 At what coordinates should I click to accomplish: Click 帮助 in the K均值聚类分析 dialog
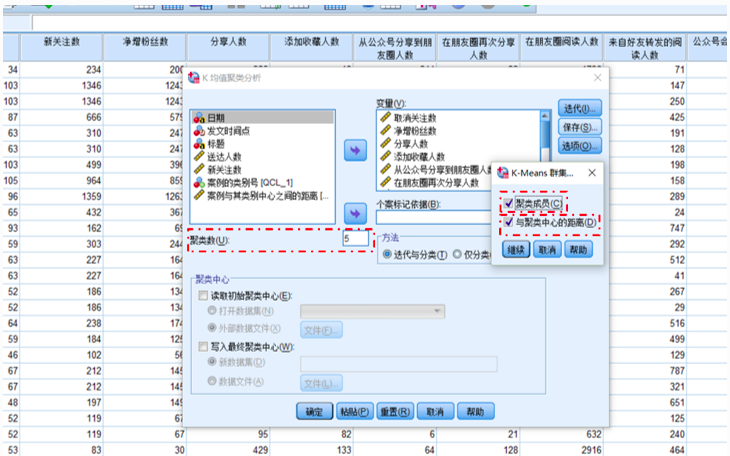pyautogui.click(x=475, y=412)
